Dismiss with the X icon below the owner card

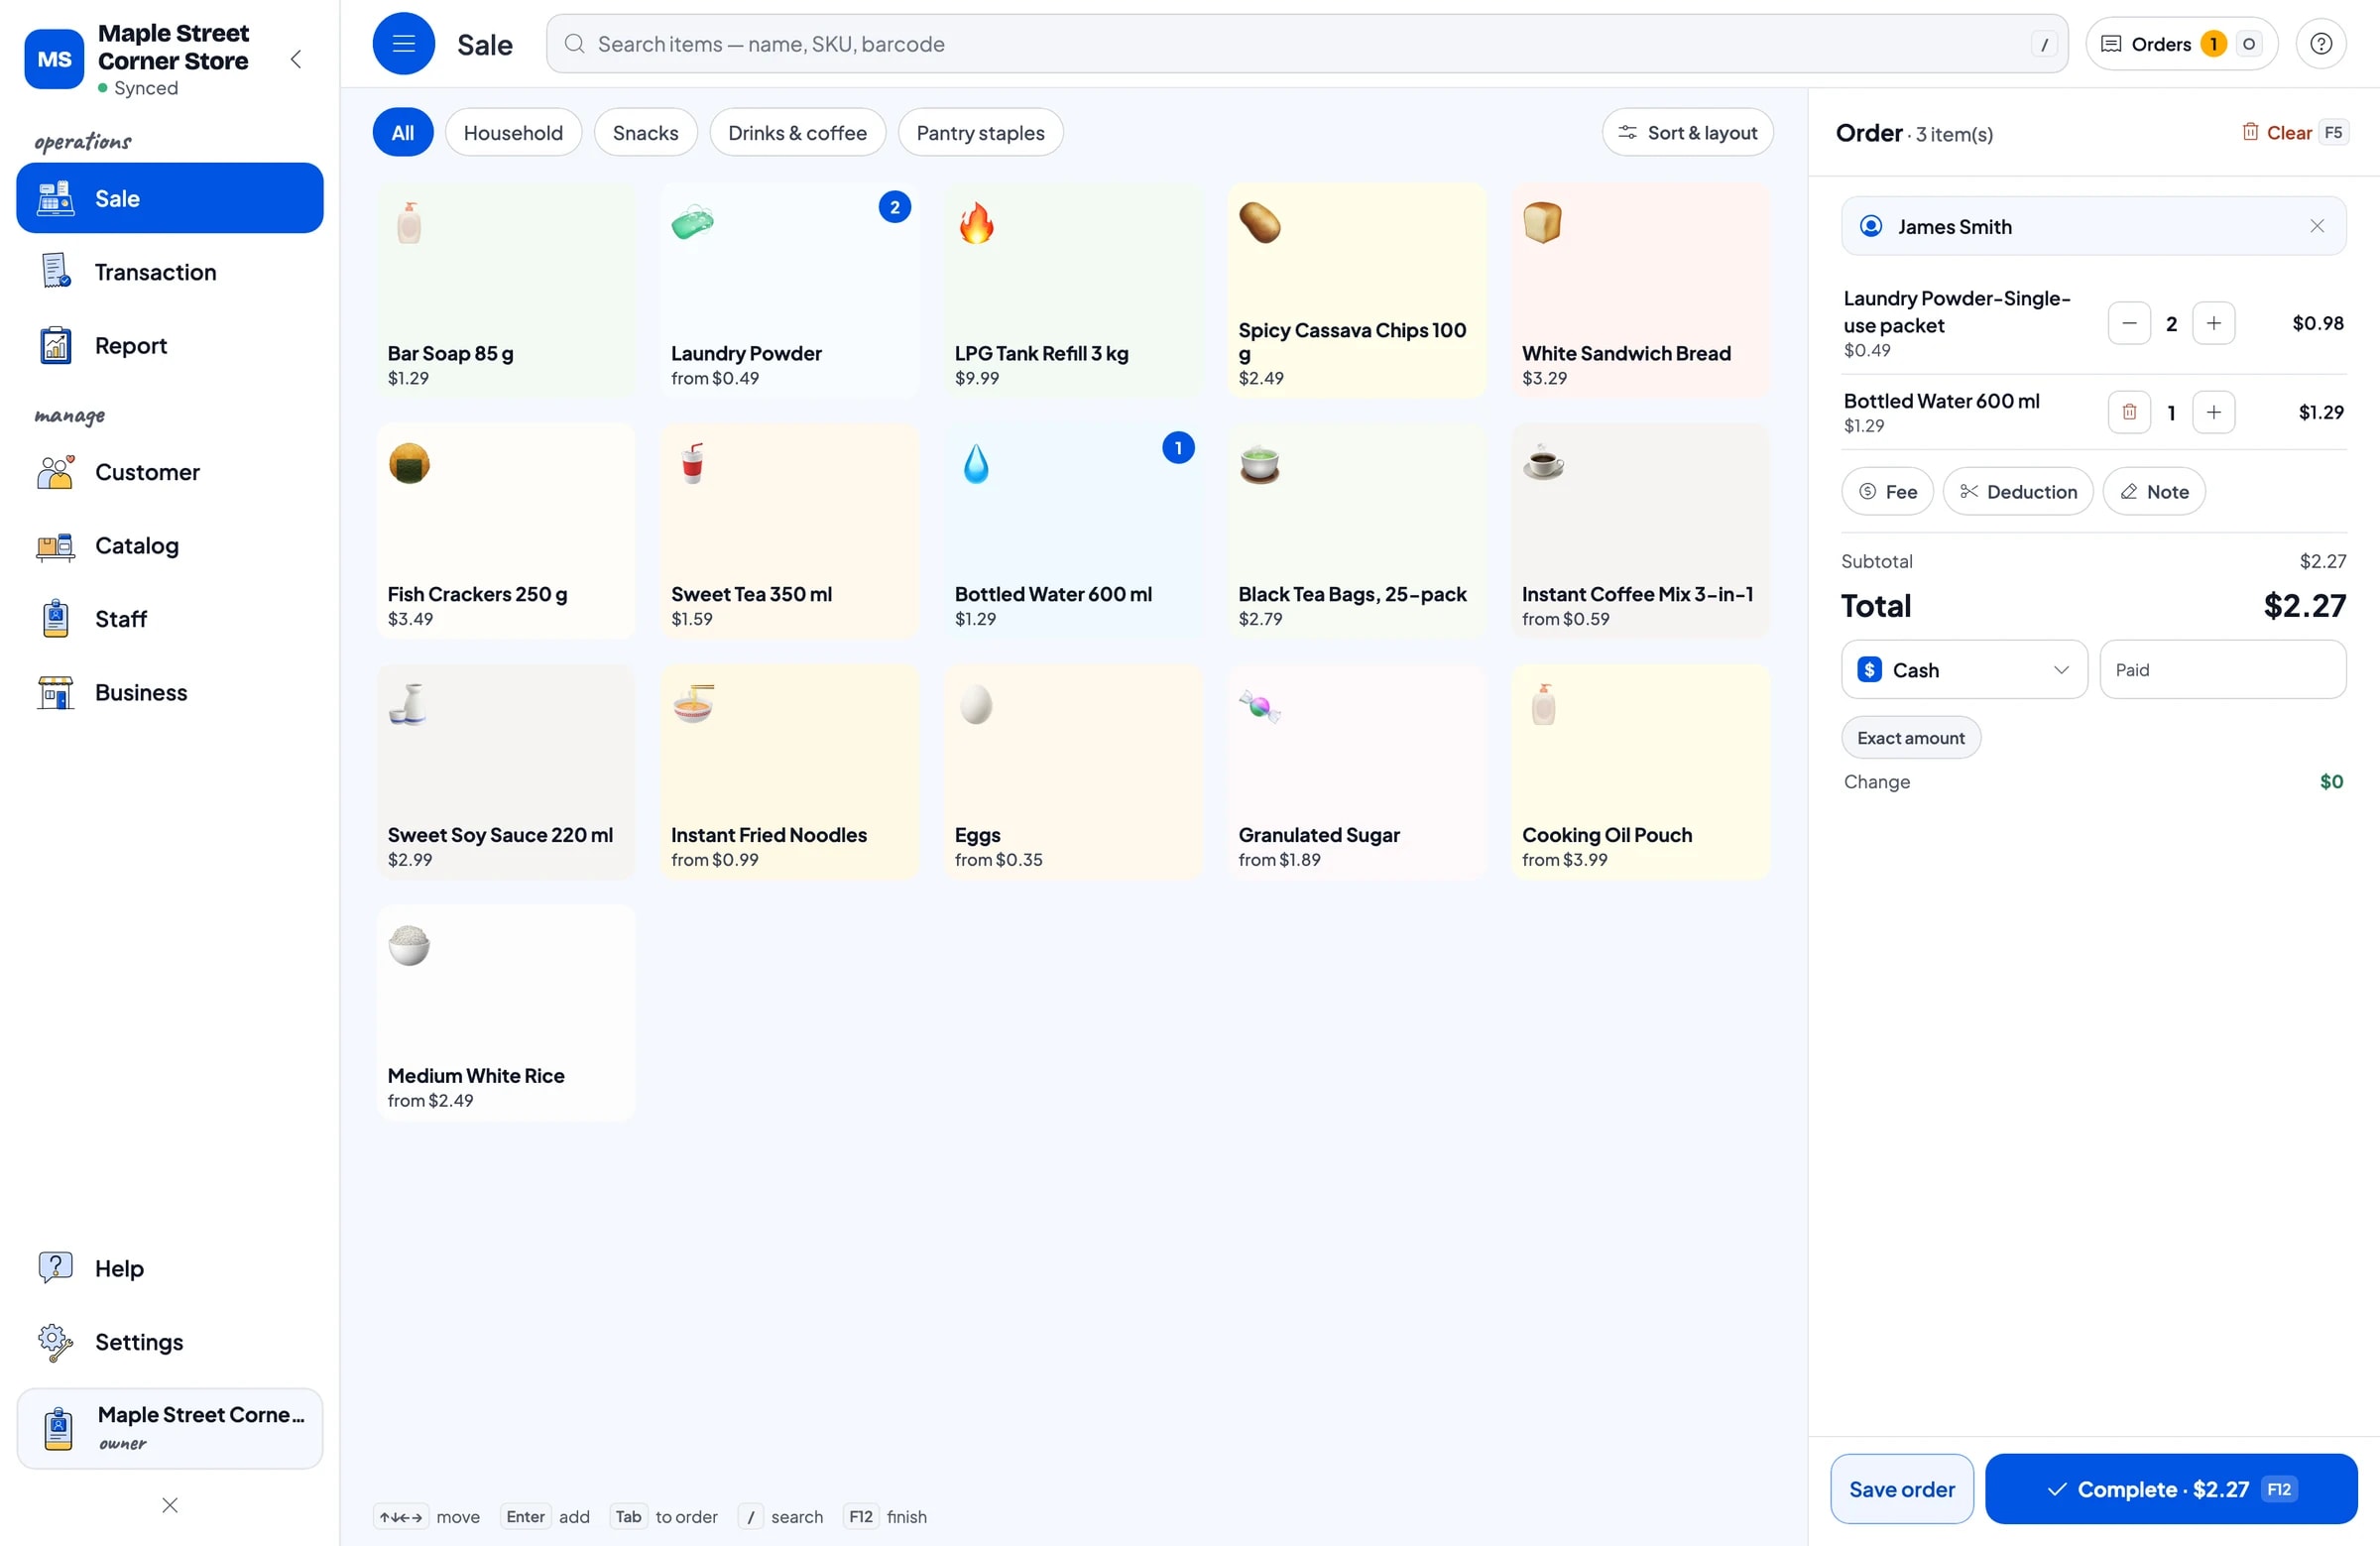169,1505
